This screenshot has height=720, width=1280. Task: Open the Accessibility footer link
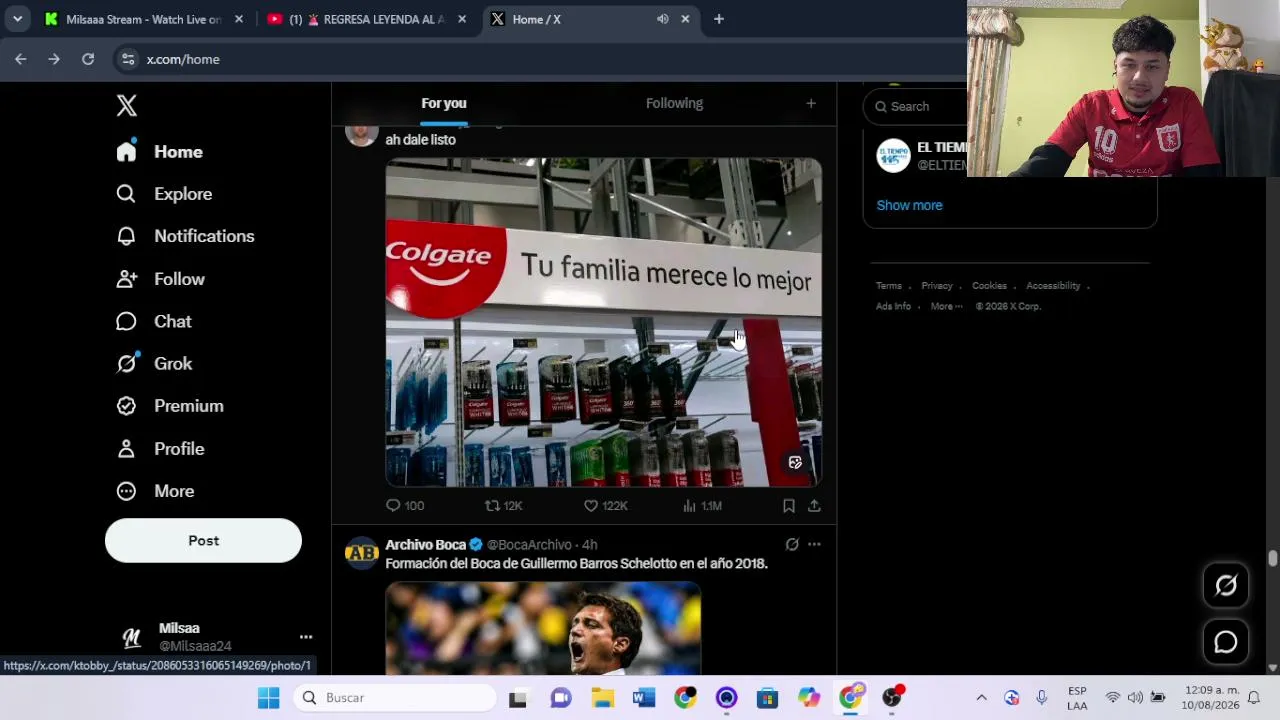(x=1053, y=286)
